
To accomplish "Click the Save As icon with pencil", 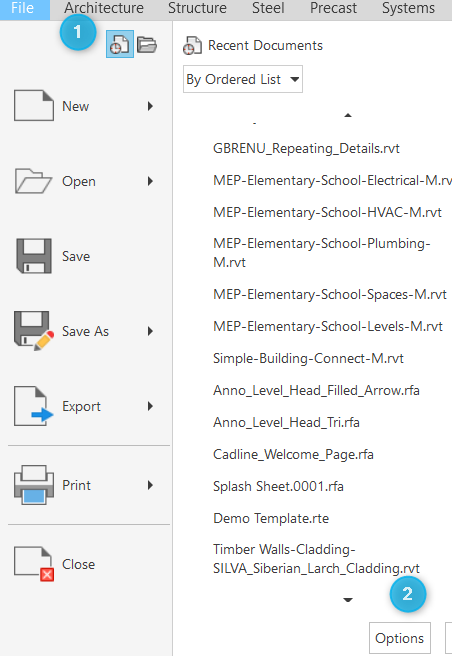I will tap(34, 331).
